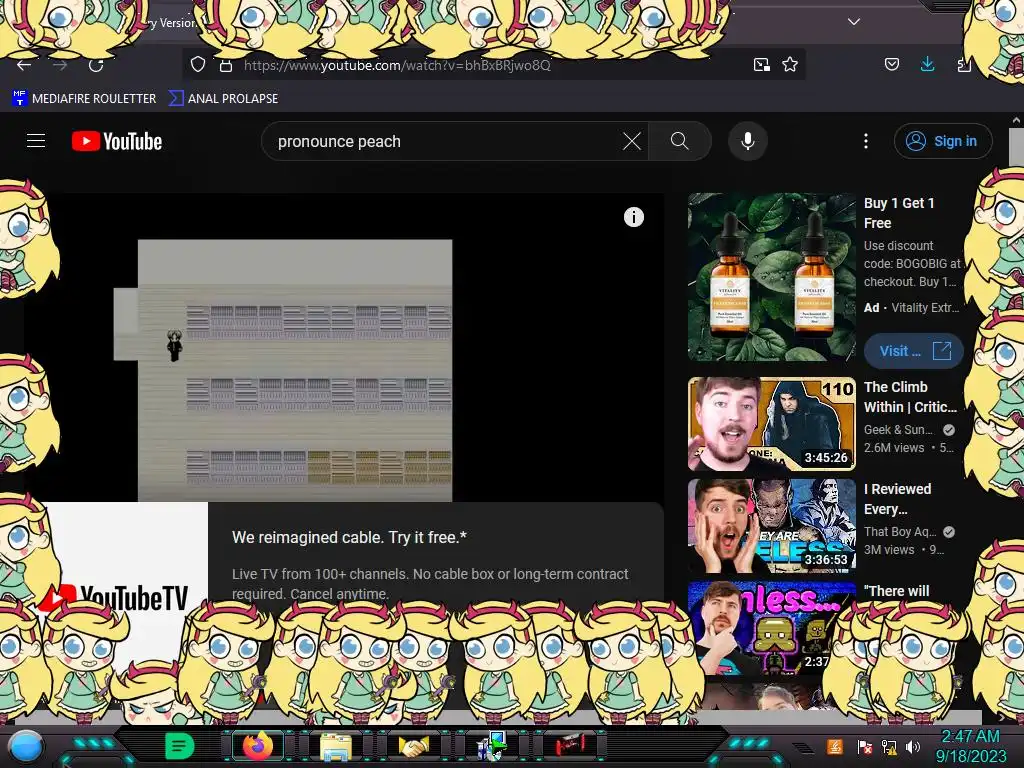
Task: Switch to Firefox in the taskbar
Action: pos(257,746)
